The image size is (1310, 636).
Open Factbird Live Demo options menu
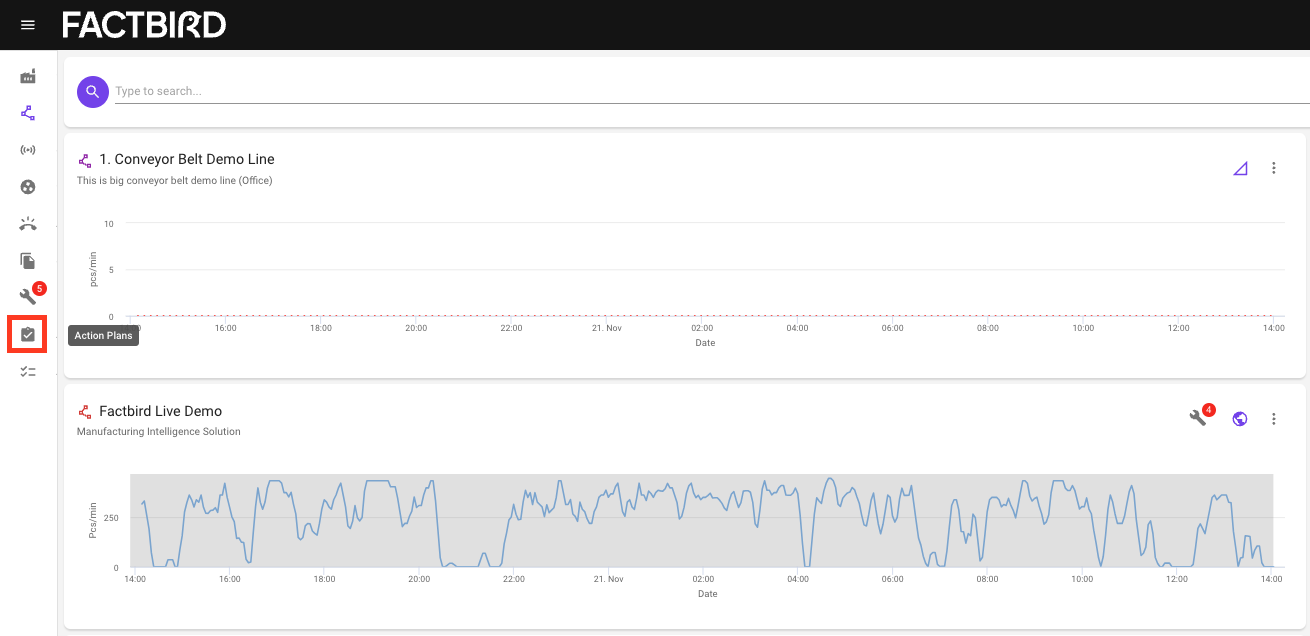tap(1274, 419)
